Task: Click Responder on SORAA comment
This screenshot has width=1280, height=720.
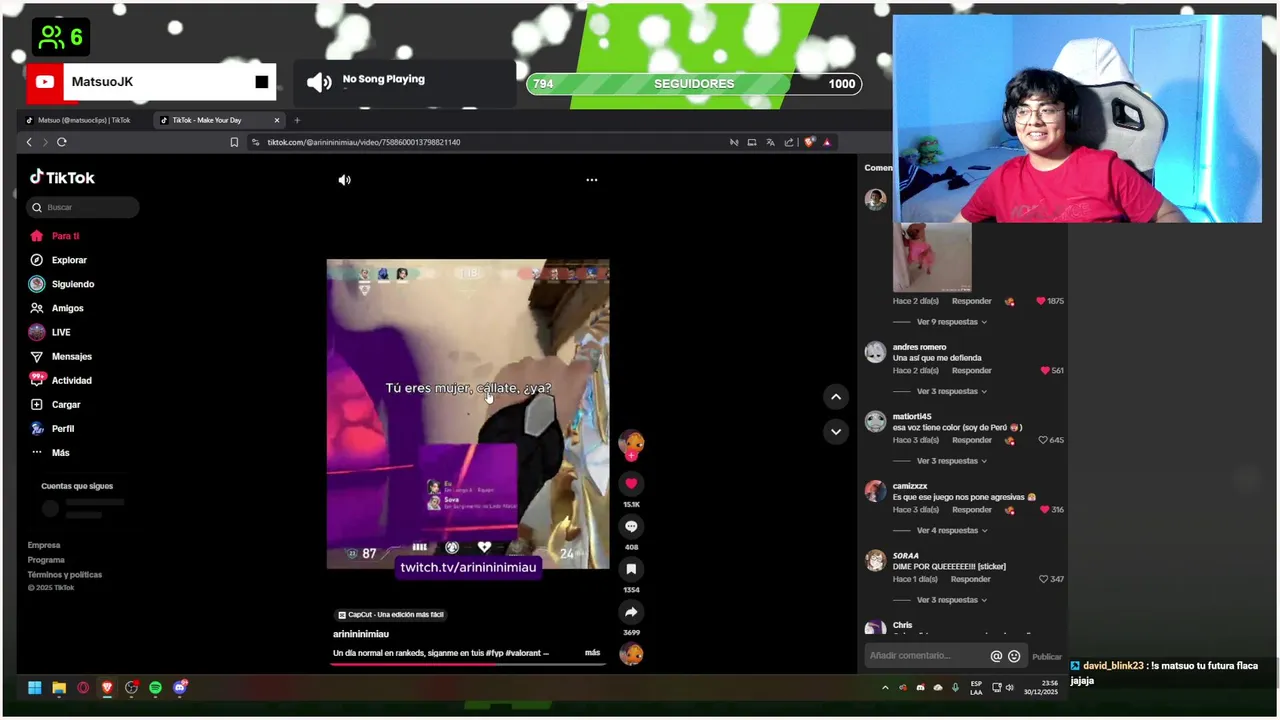Action: coord(970,579)
